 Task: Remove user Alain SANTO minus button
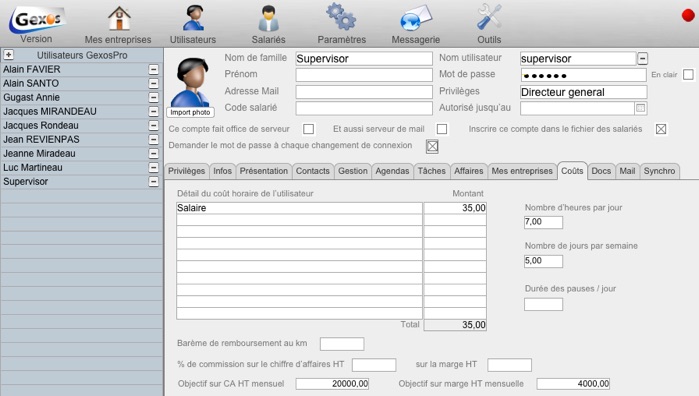pos(153,83)
